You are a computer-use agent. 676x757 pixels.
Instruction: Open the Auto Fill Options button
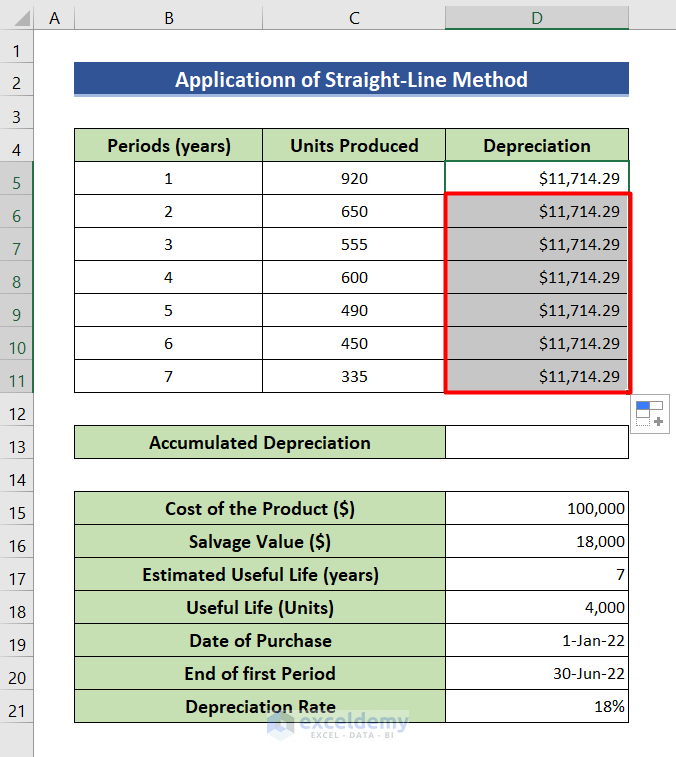pos(650,413)
